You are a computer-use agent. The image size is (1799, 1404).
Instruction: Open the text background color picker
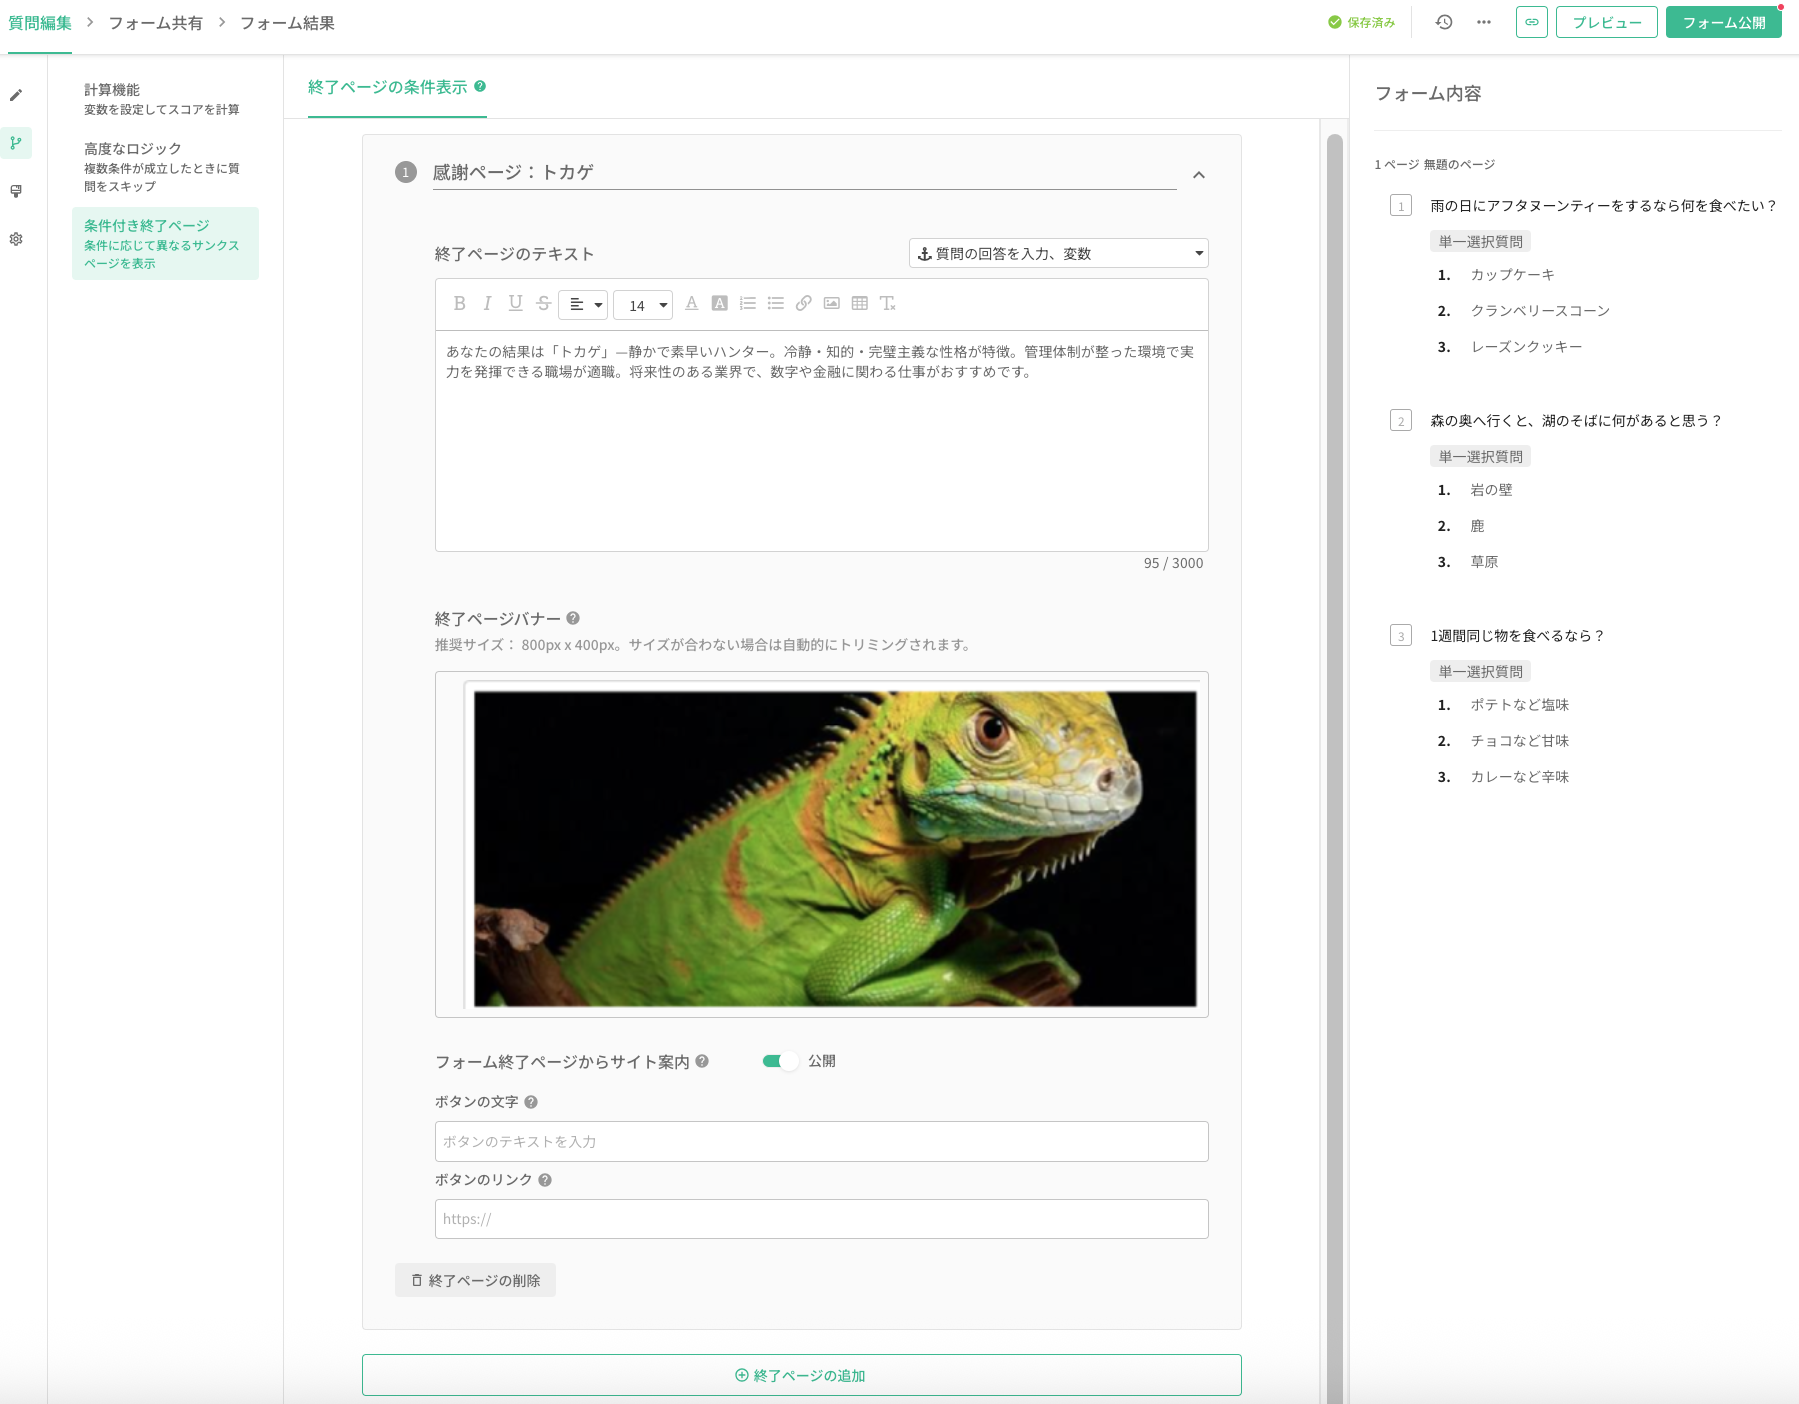(719, 304)
